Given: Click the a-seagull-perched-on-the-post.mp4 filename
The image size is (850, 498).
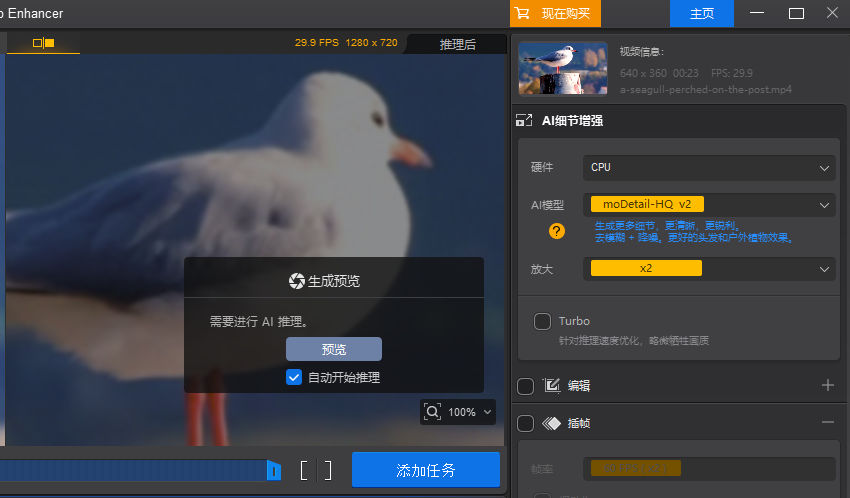Looking at the screenshot, I should tap(706, 89).
